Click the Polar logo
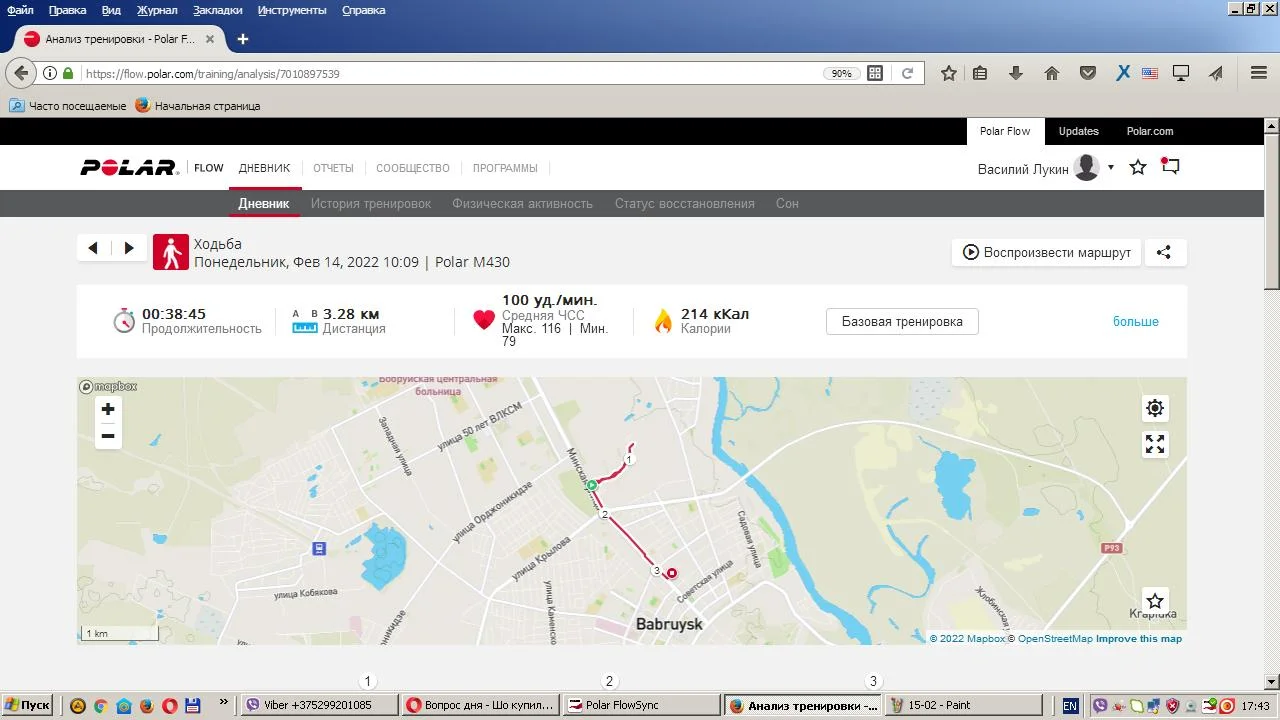The image size is (1280, 720). coord(128,168)
